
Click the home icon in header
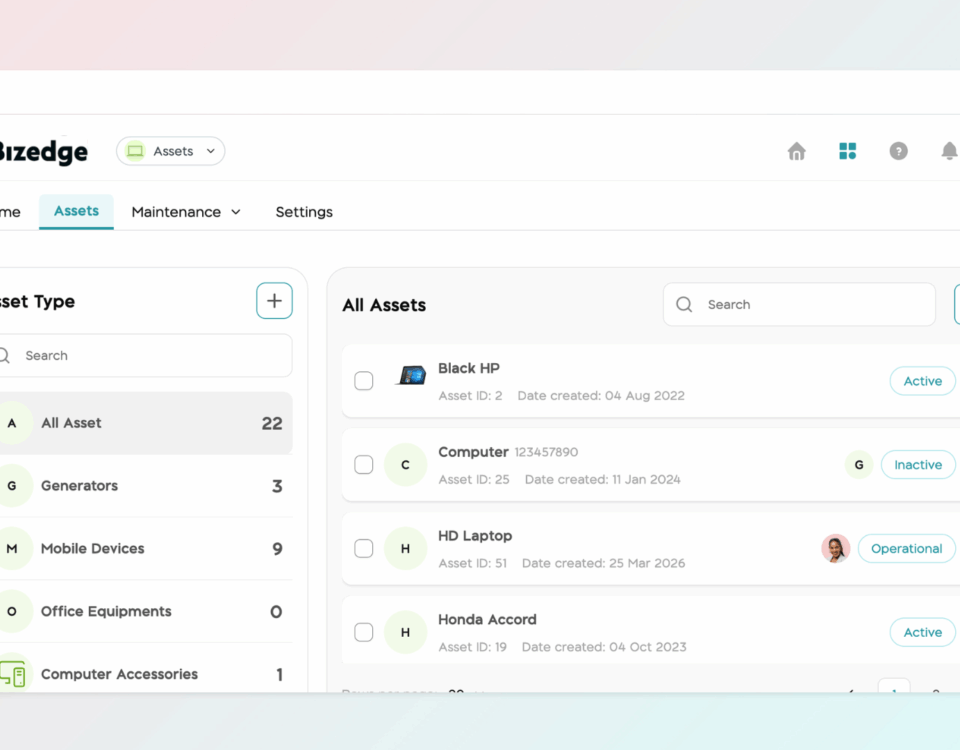(796, 151)
